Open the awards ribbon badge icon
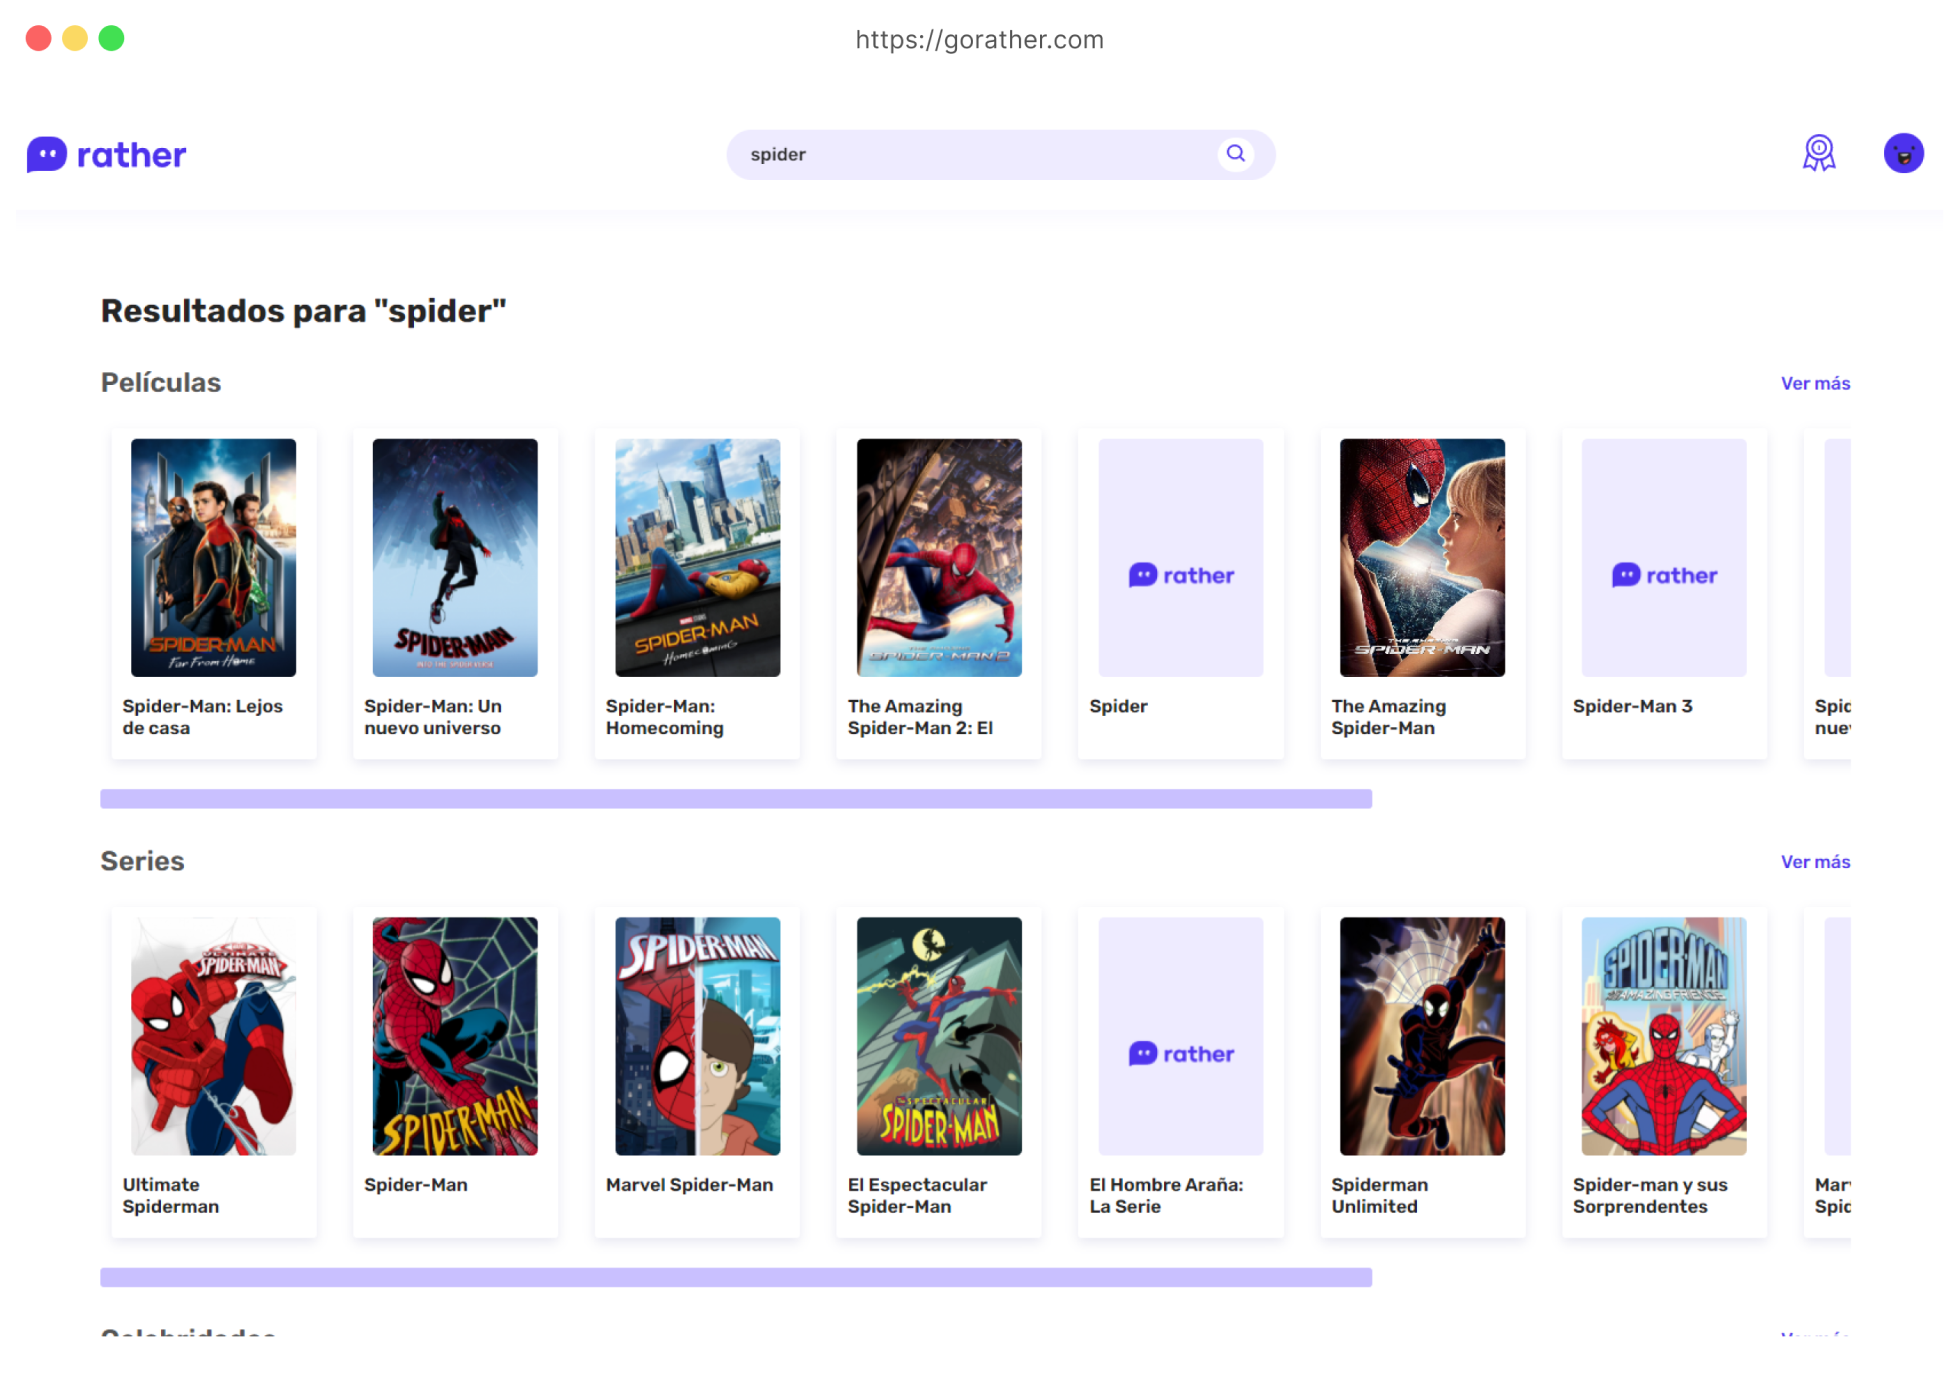The height and width of the screenshot is (1400, 1960). (x=1819, y=154)
